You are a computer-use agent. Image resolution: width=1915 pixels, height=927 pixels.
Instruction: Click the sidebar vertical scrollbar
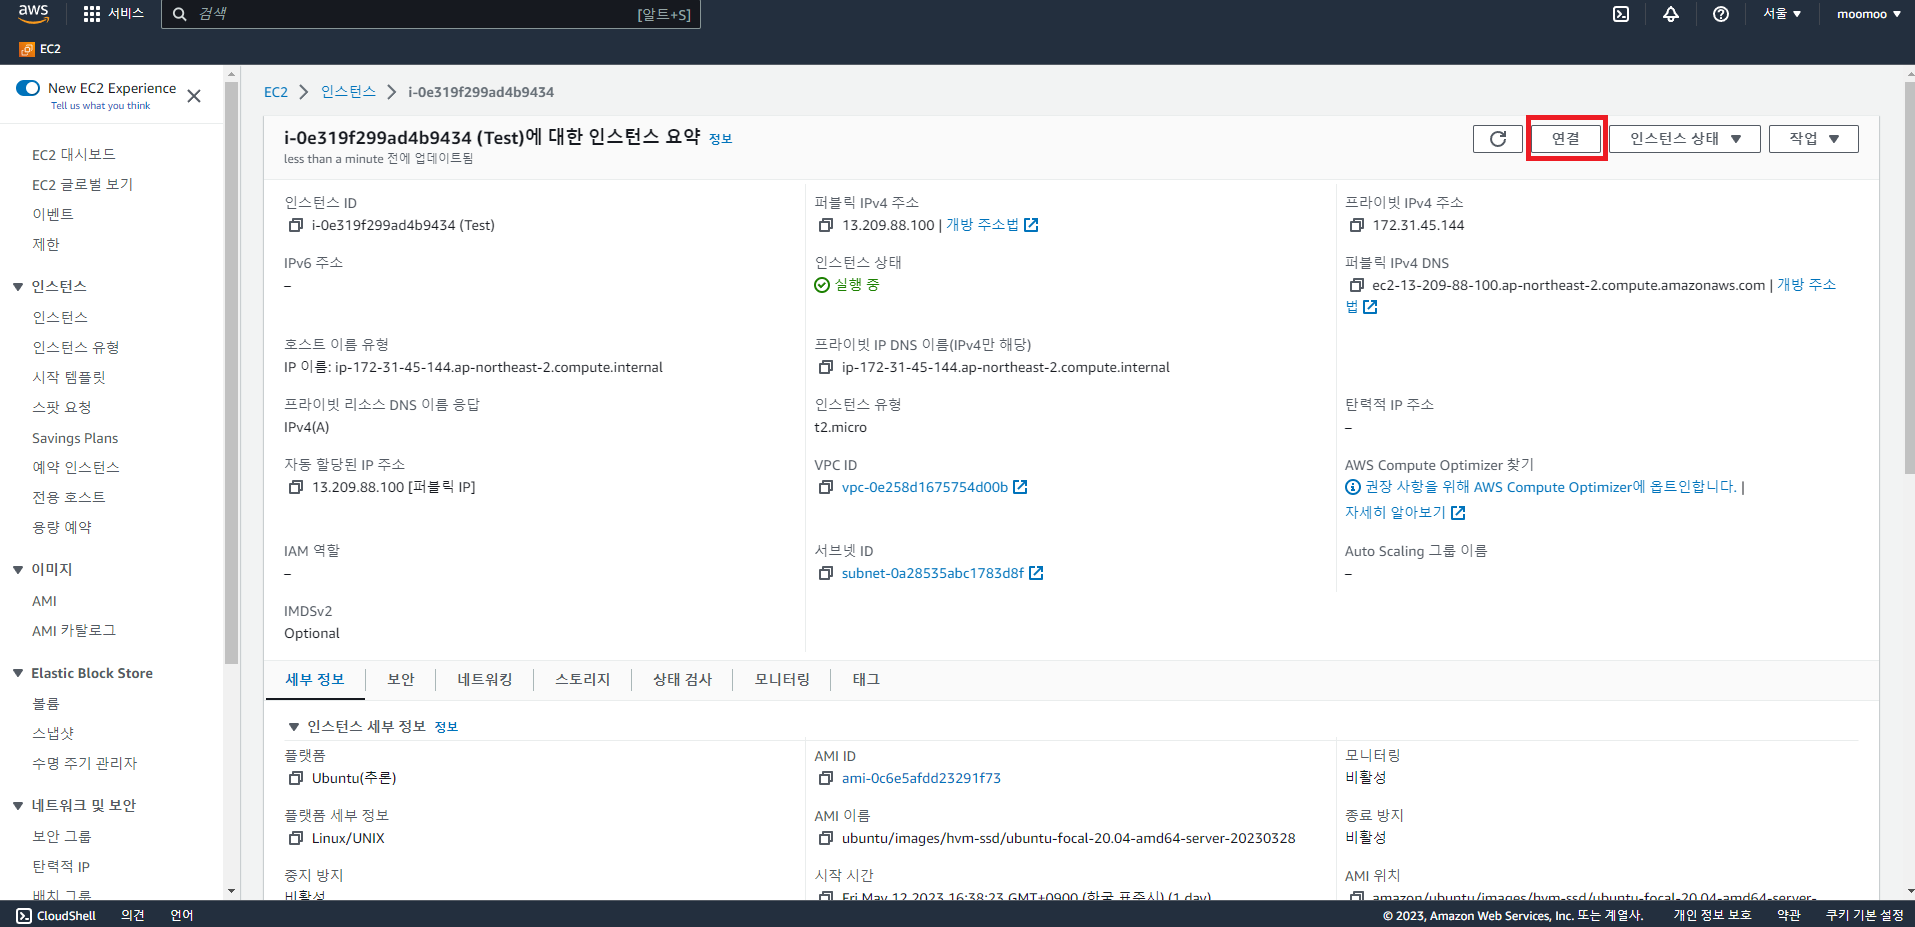tap(232, 373)
